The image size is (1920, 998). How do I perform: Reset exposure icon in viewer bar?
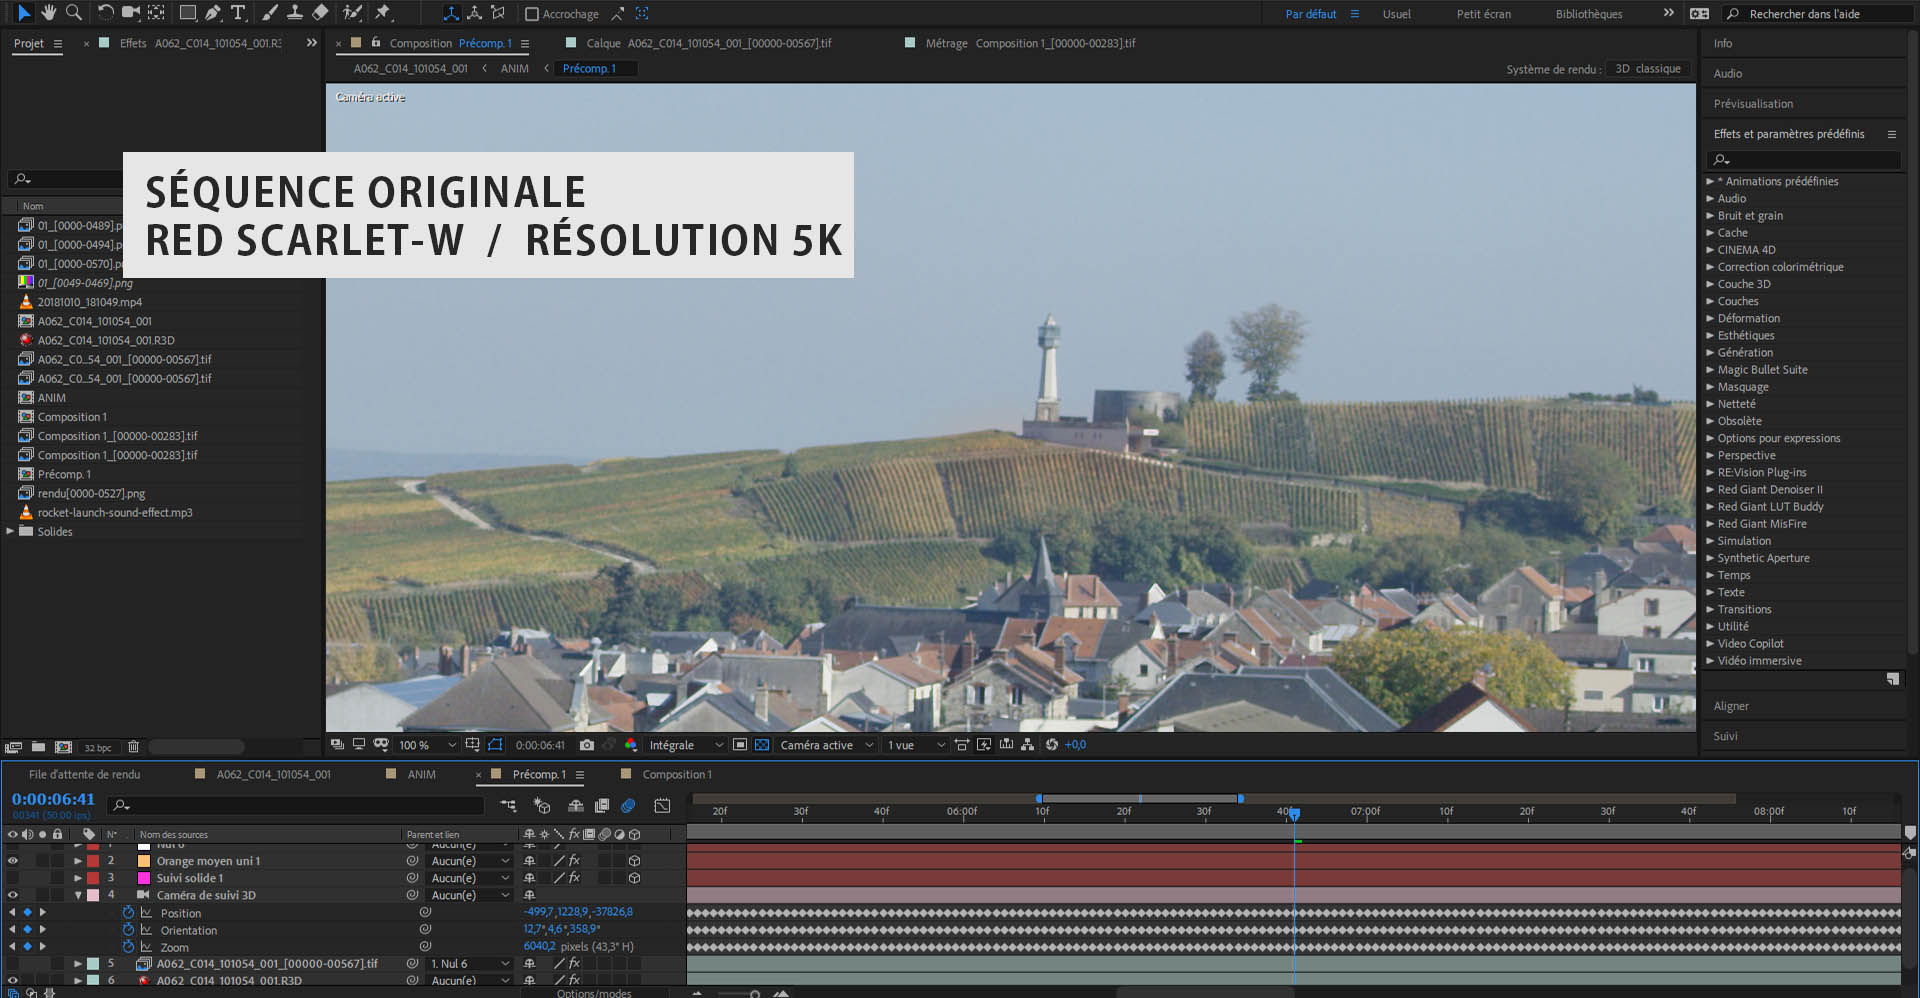tap(1052, 745)
